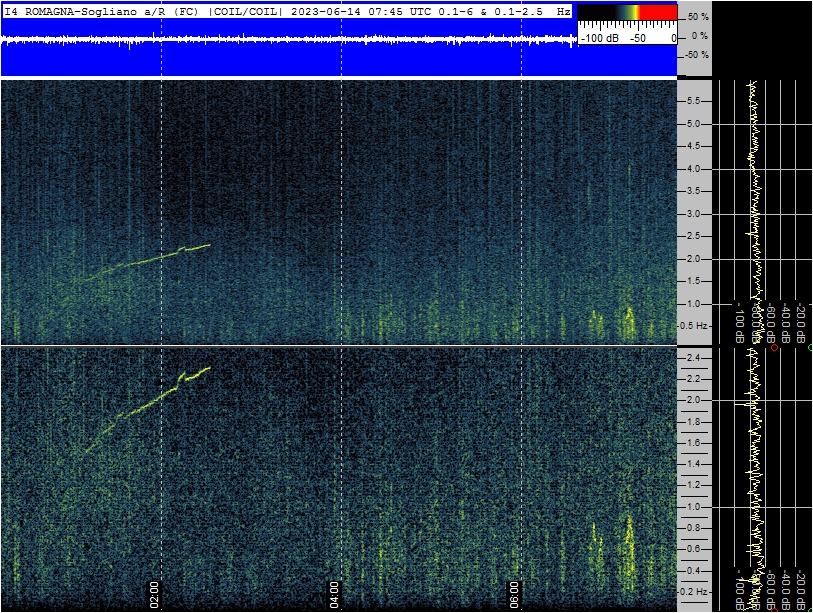The width and height of the screenshot is (813, 613).
Task: Click the 2.4 label on lower axis
Action: [x=693, y=358]
